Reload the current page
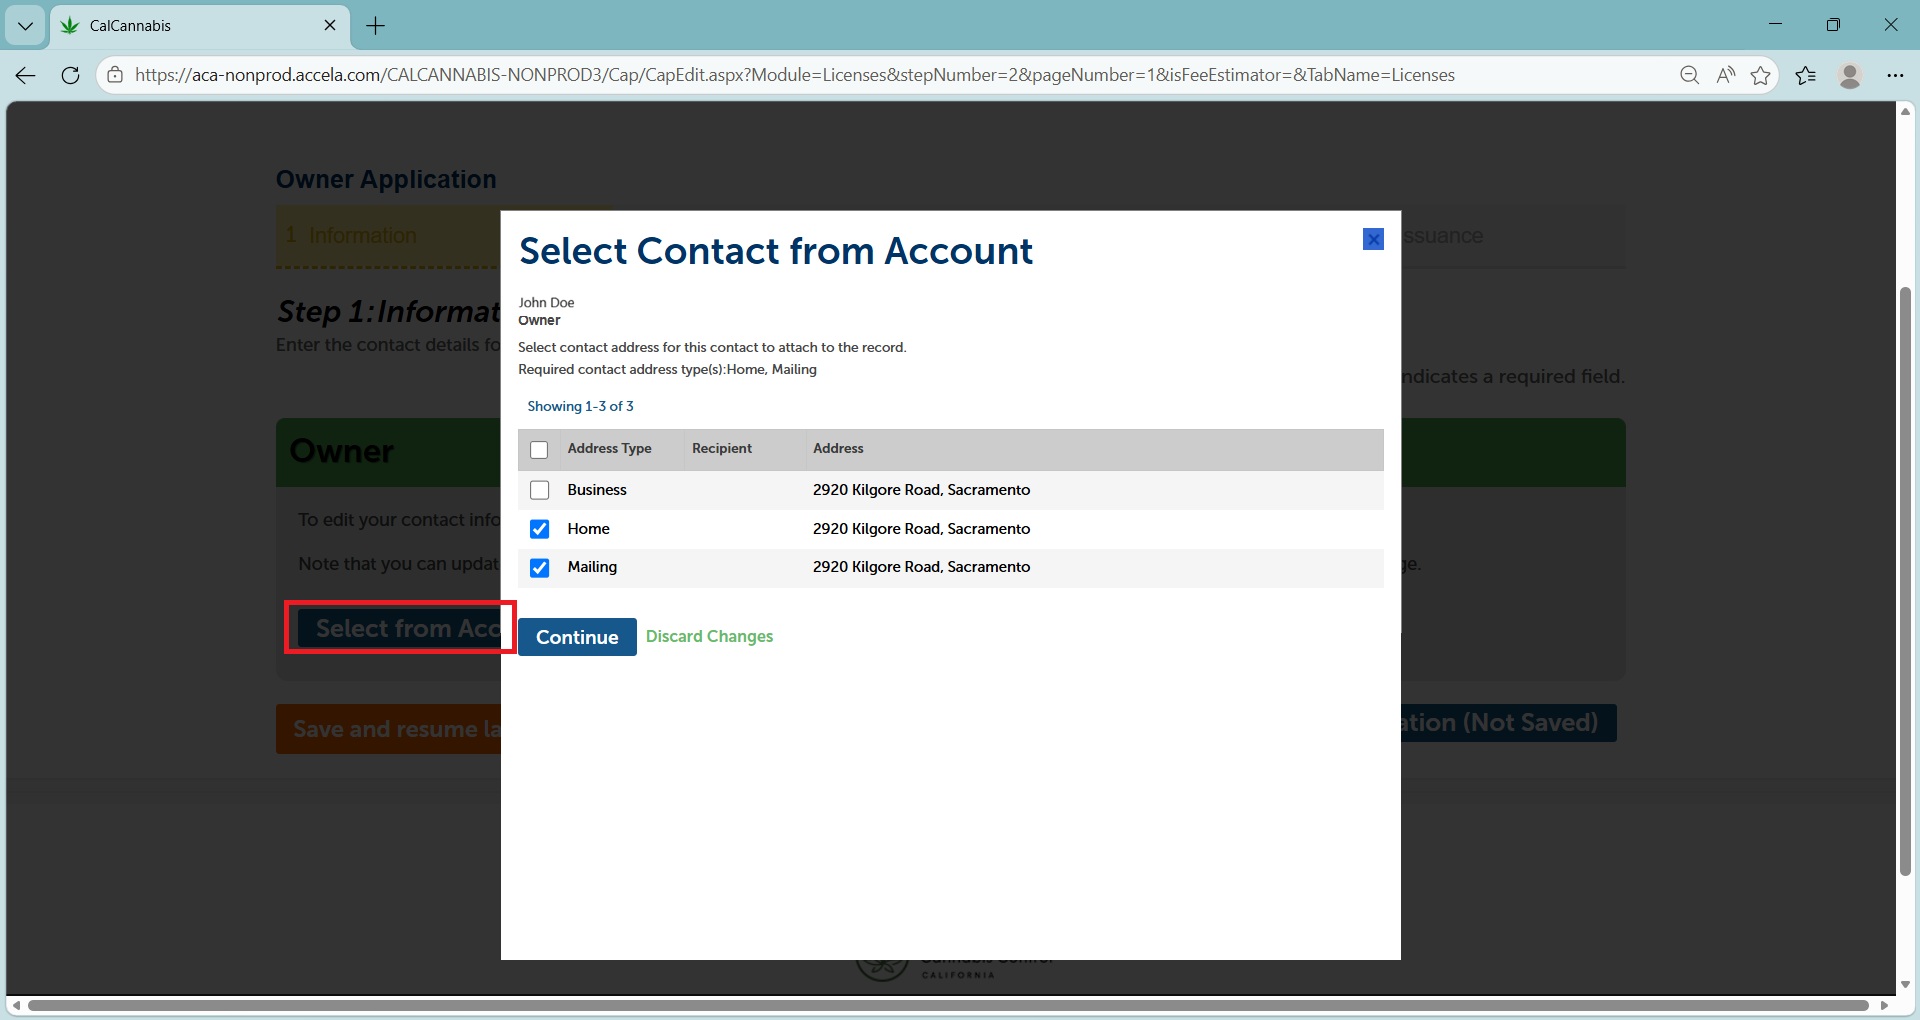Viewport: 1920px width, 1020px height. click(70, 75)
